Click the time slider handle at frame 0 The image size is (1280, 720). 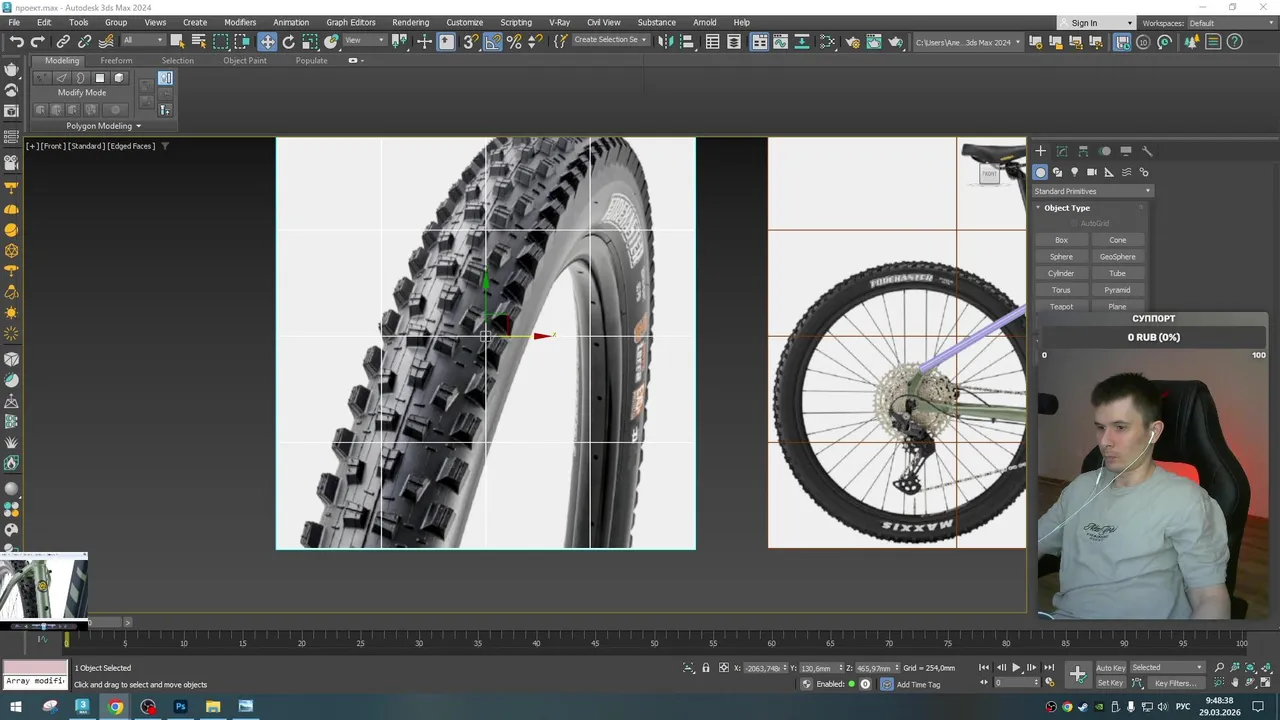67,640
